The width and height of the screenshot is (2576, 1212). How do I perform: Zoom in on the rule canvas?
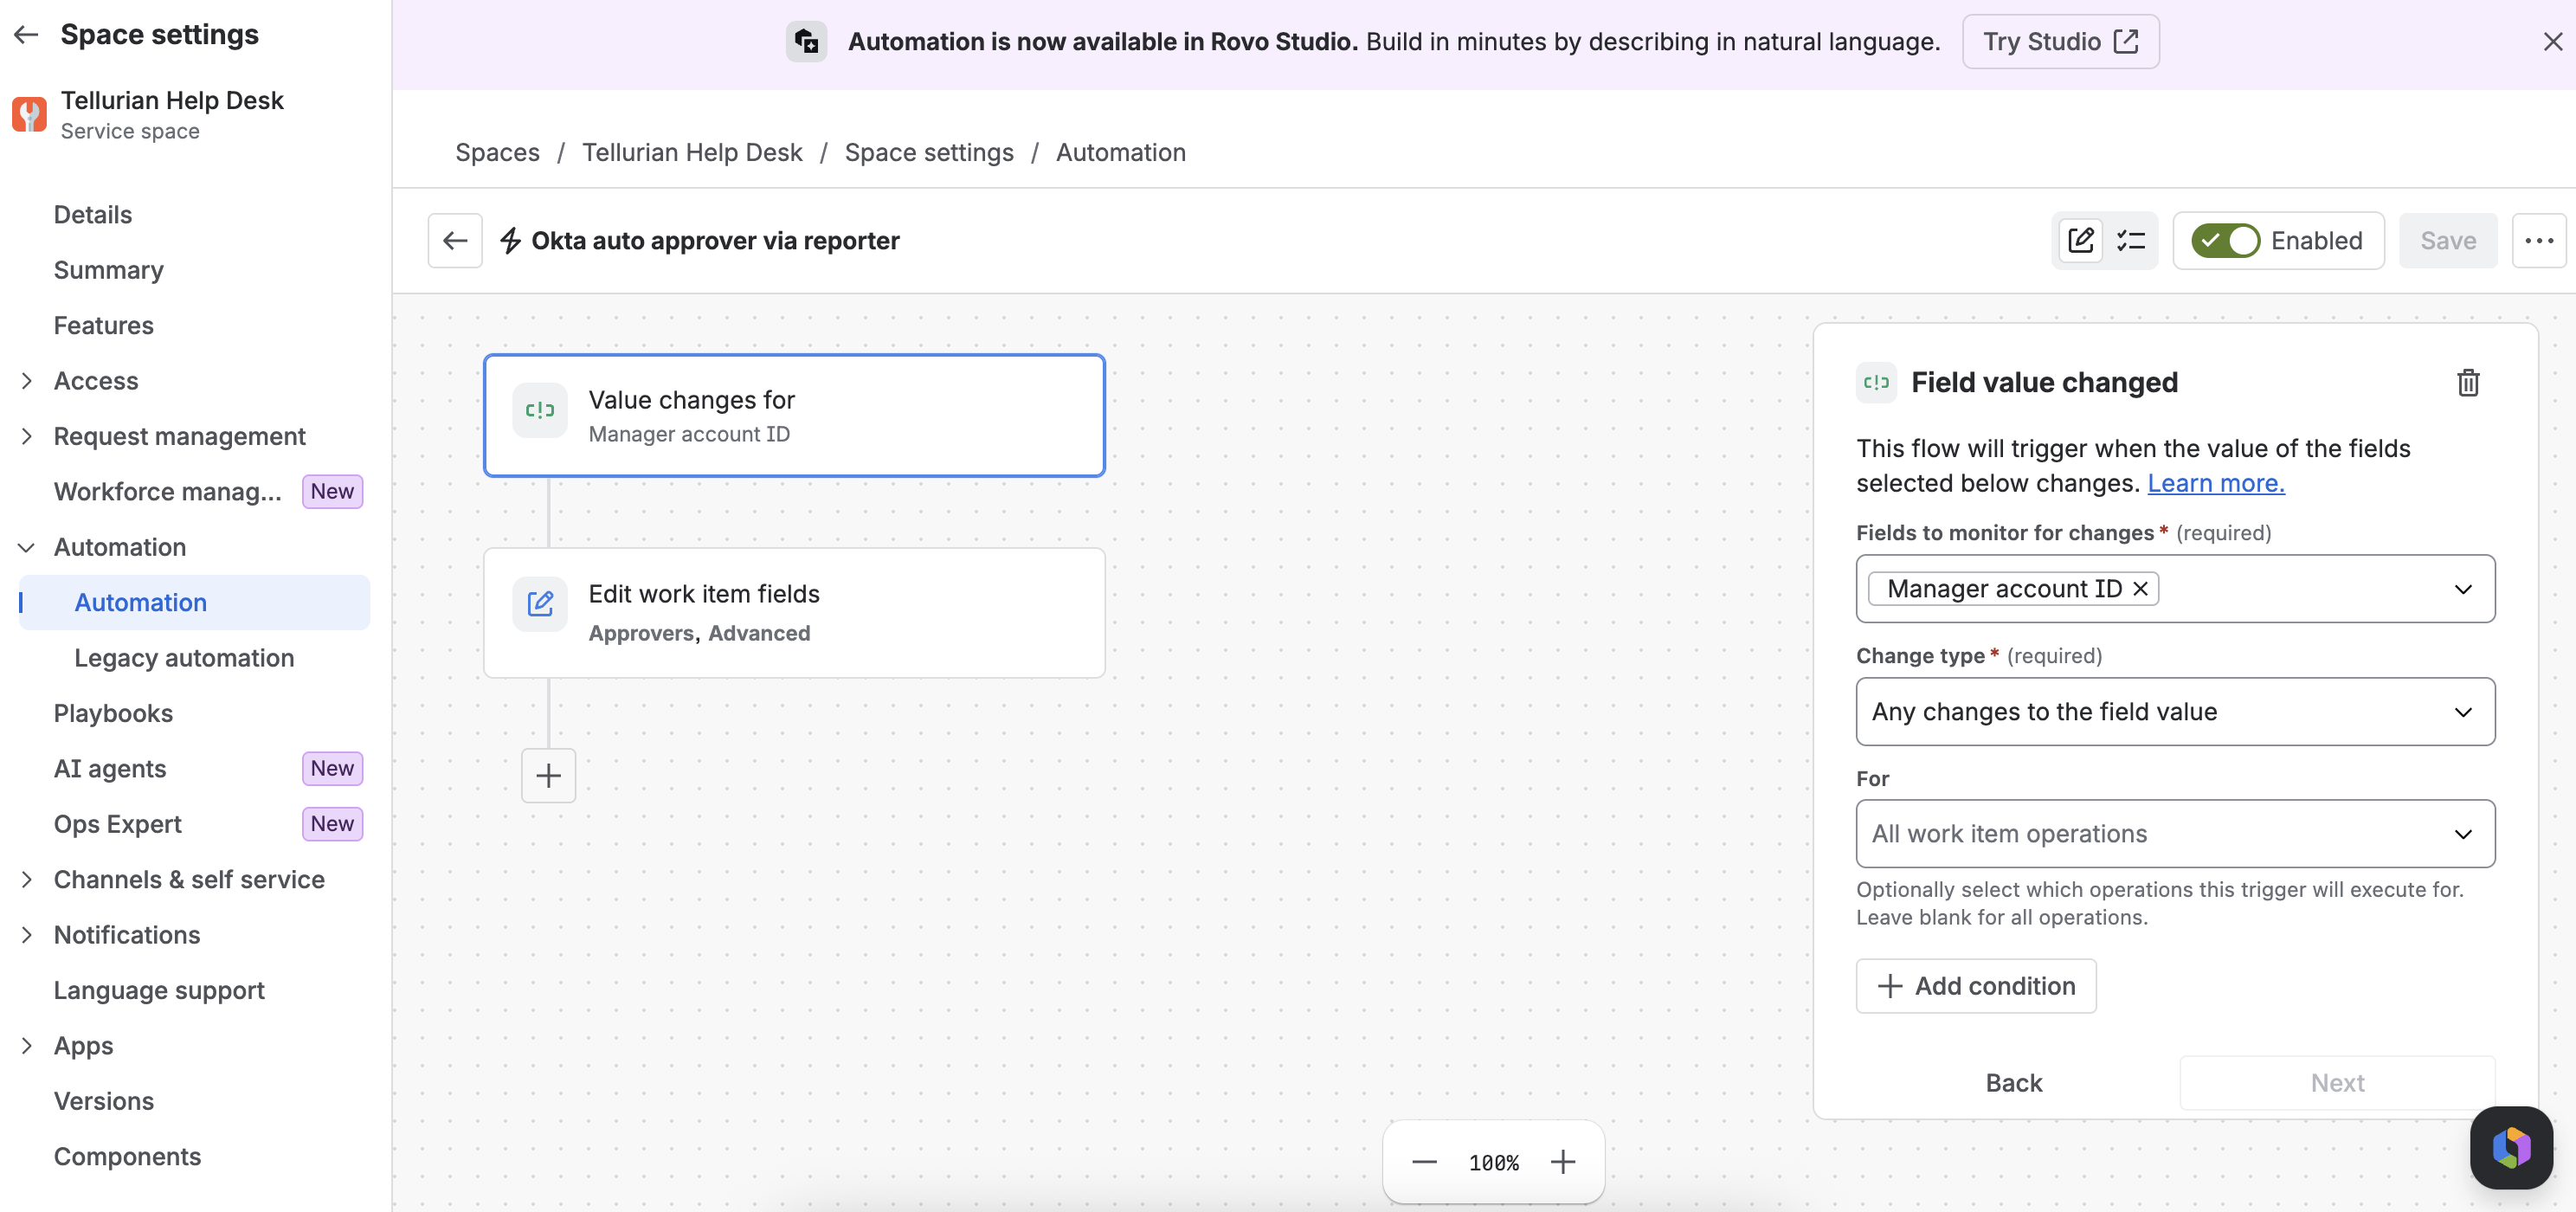point(1563,1162)
